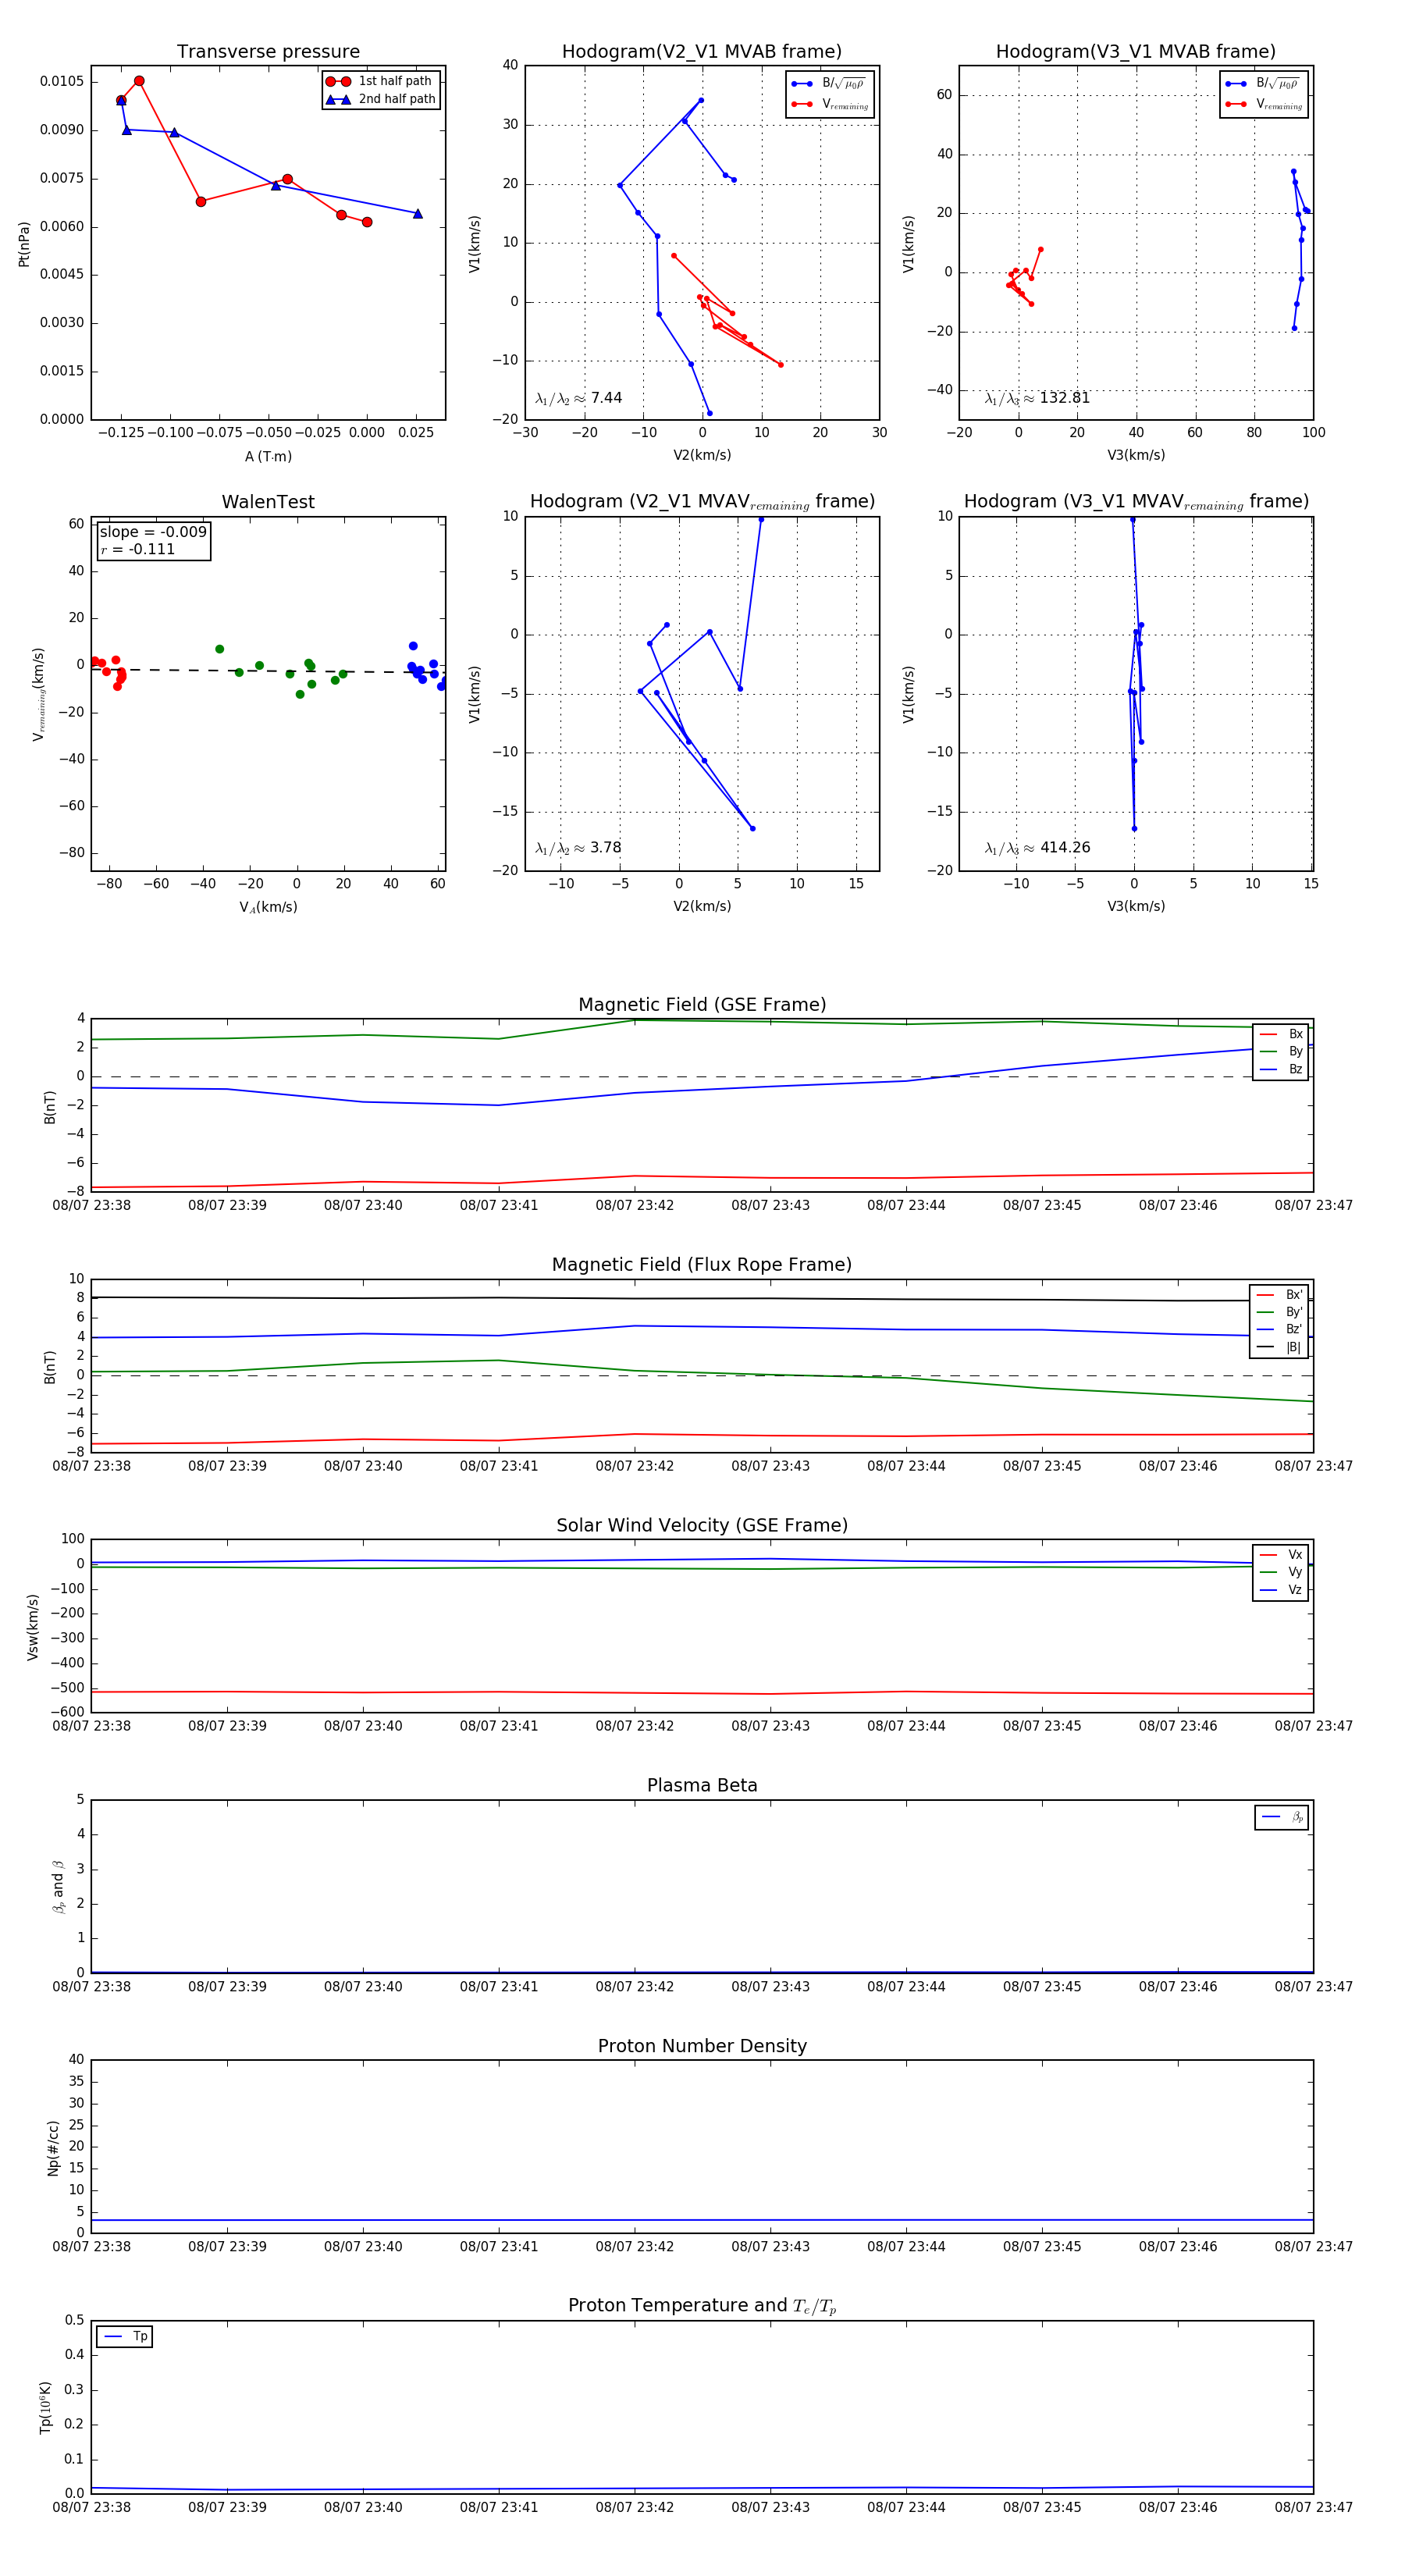
Task: Click the 'Vsw(km/s)' y-axis label
Action: (x=33, y=1627)
